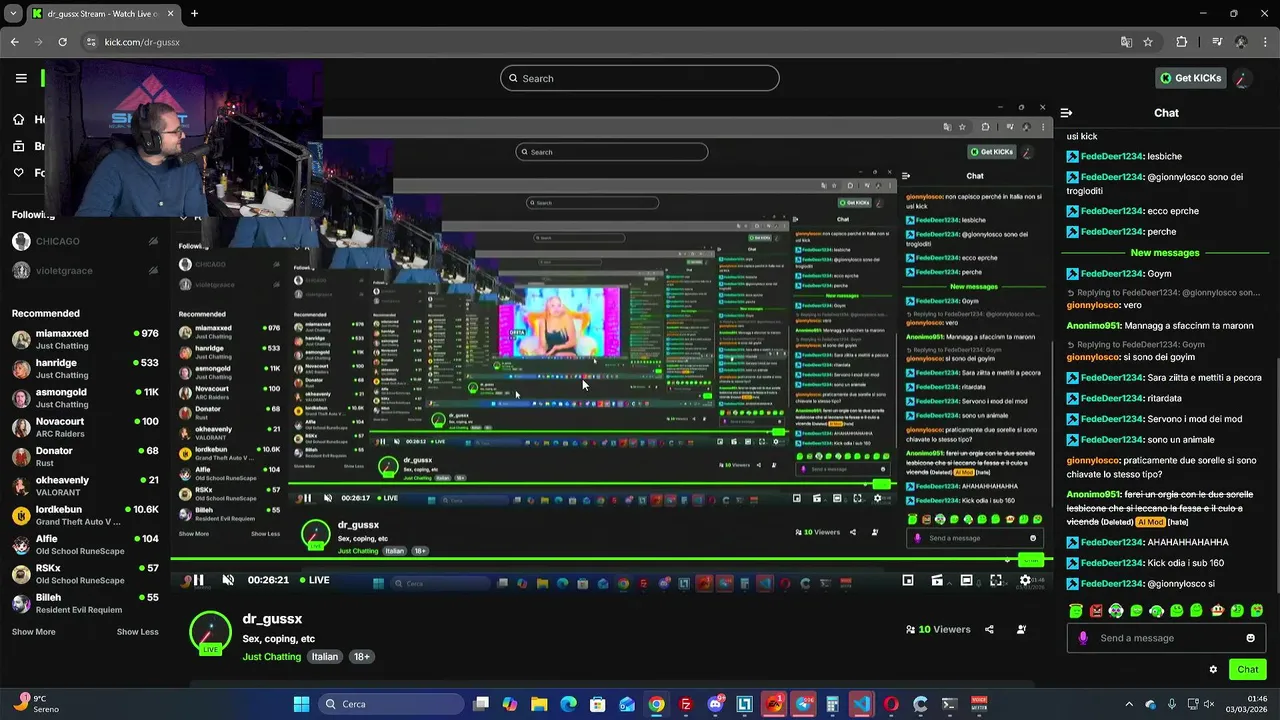Viewport: 1280px width, 720px height.
Task: Open the Chrome three-dot menu
Action: [x=1265, y=42]
